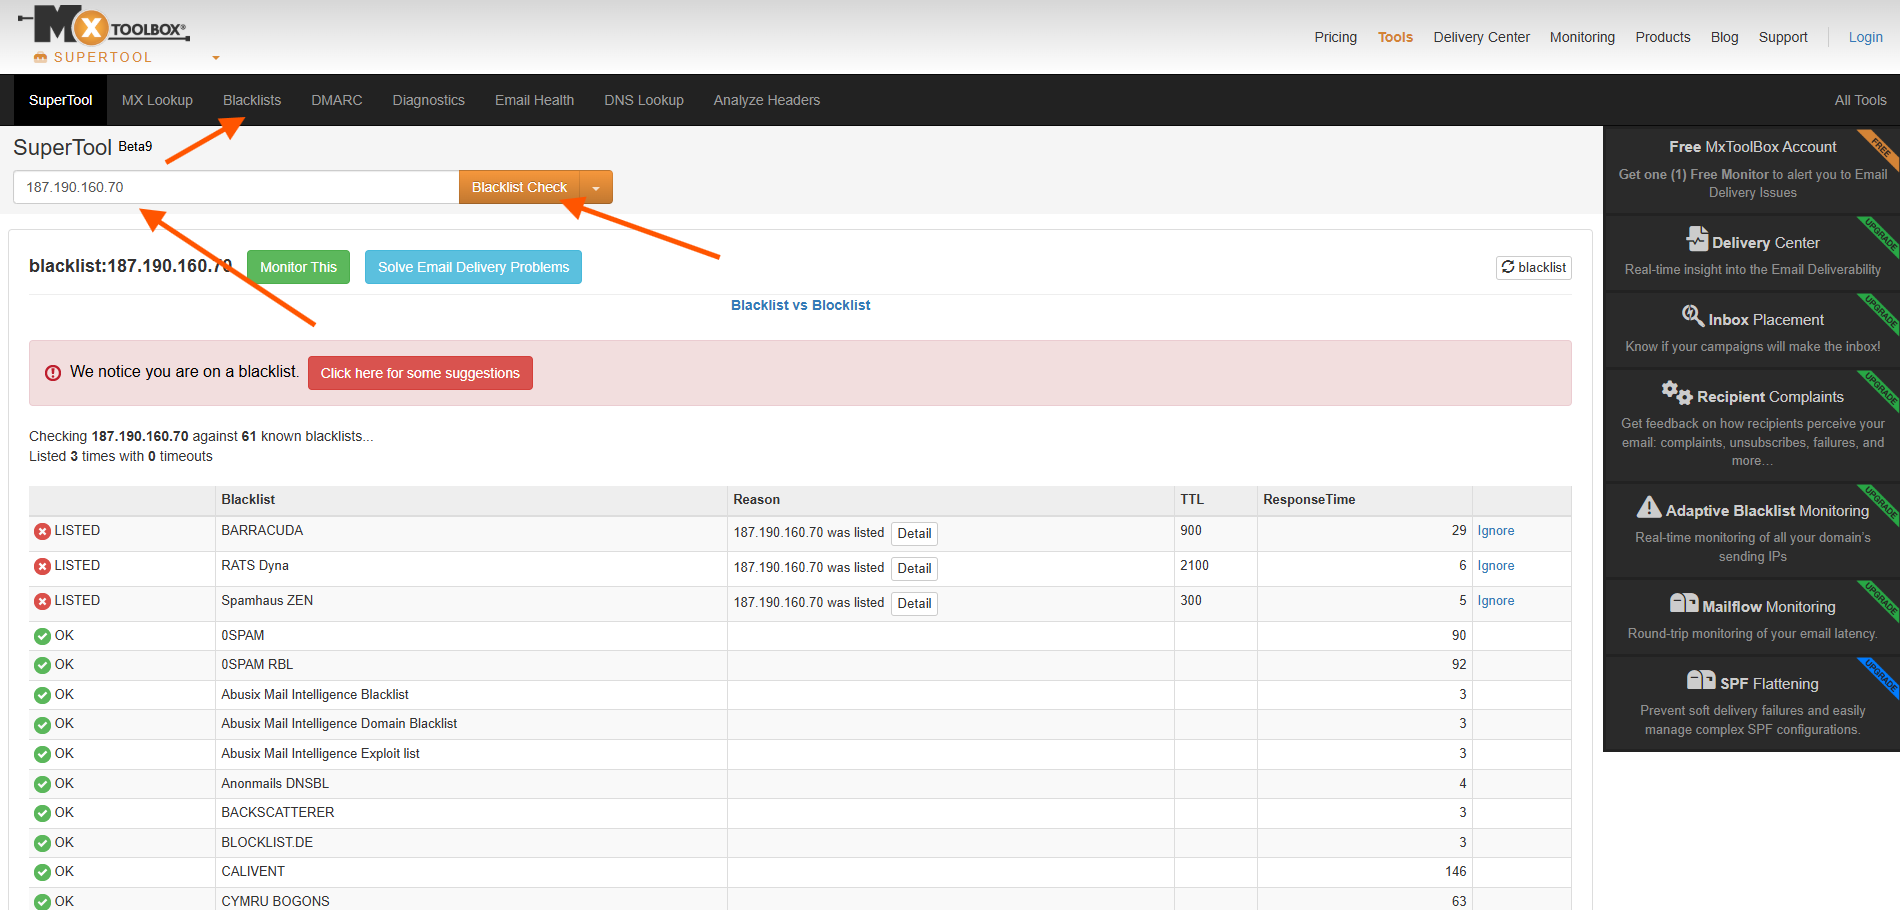Viewport: 1900px width, 910px height.
Task: Open Detail for the Spamhaus ZEN listing
Action: click(x=914, y=603)
